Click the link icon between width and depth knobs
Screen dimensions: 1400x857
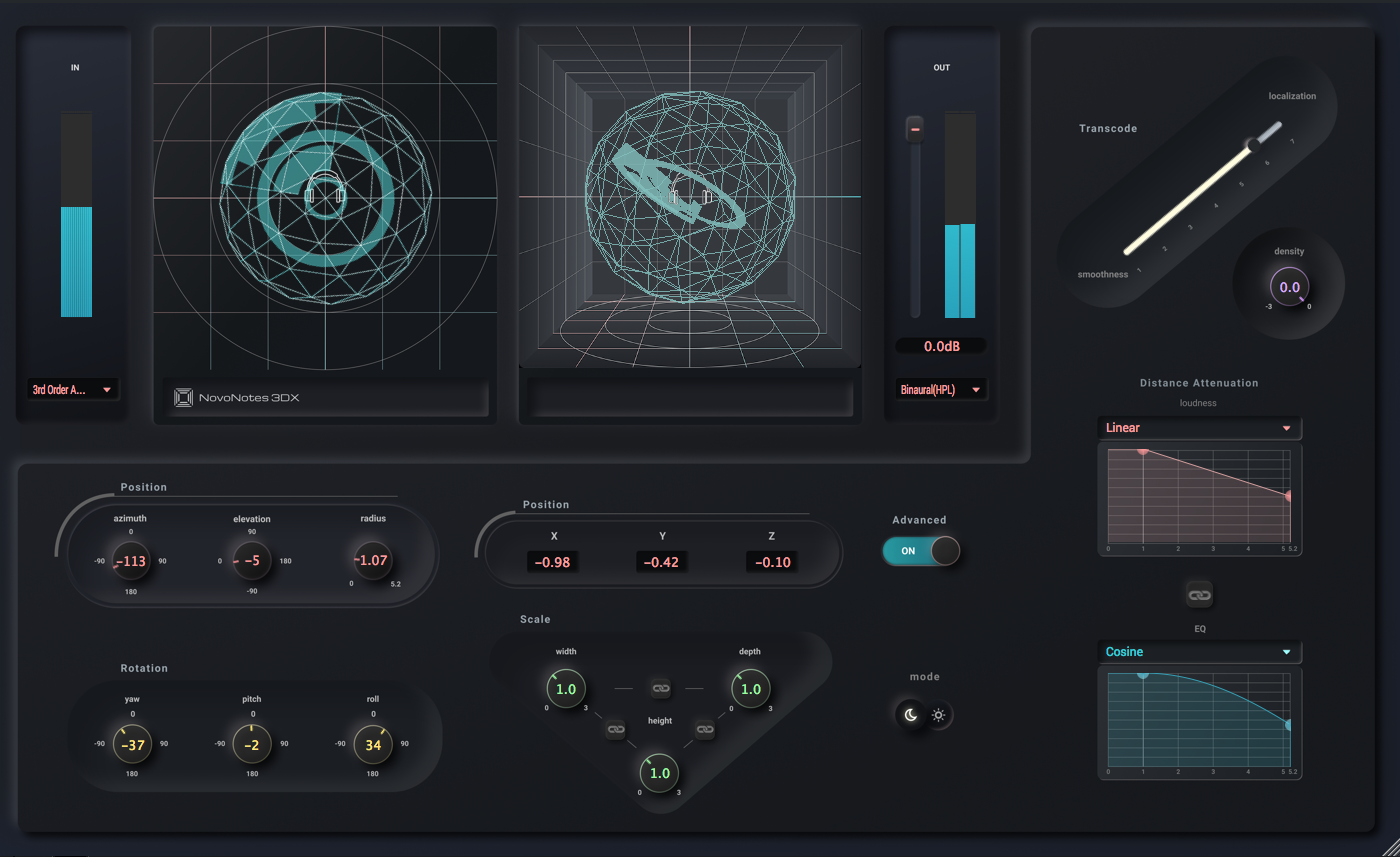tap(659, 688)
